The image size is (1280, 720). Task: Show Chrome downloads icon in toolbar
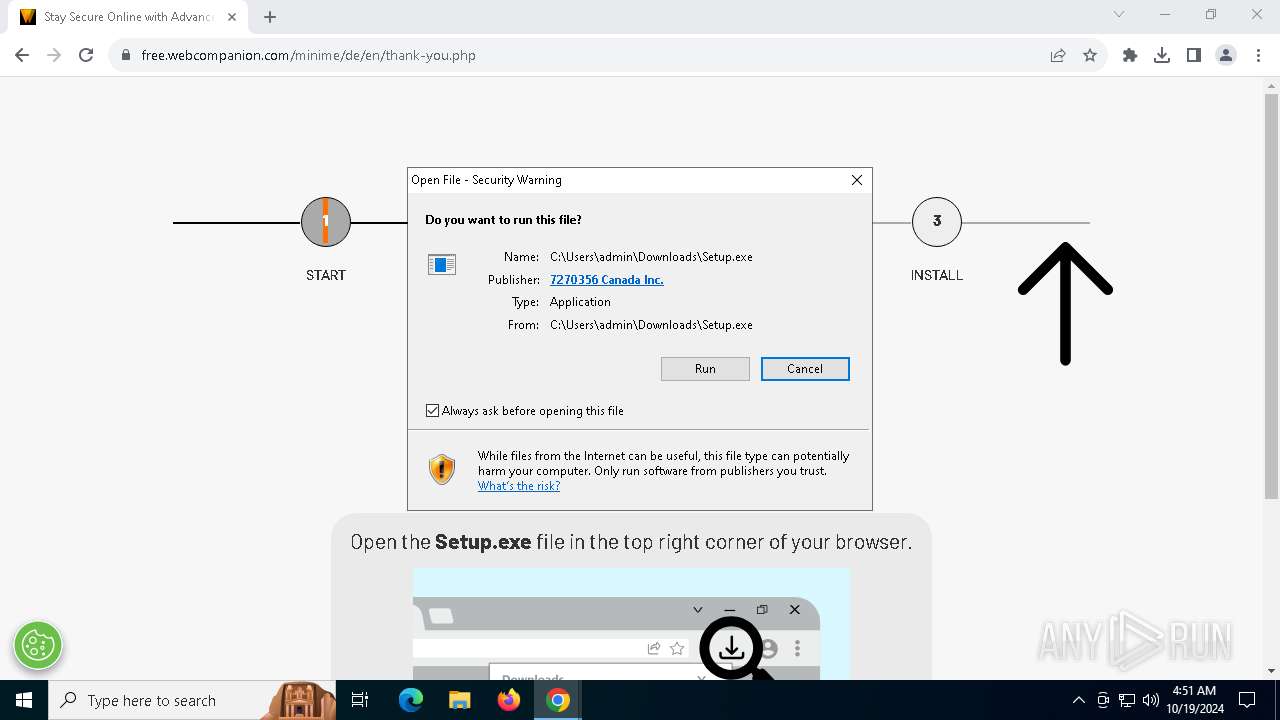pyautogui.click(x=1162, y=55)
